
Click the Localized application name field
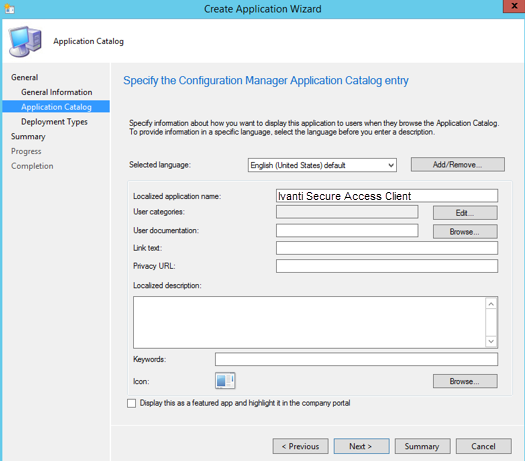coord(387,196)
